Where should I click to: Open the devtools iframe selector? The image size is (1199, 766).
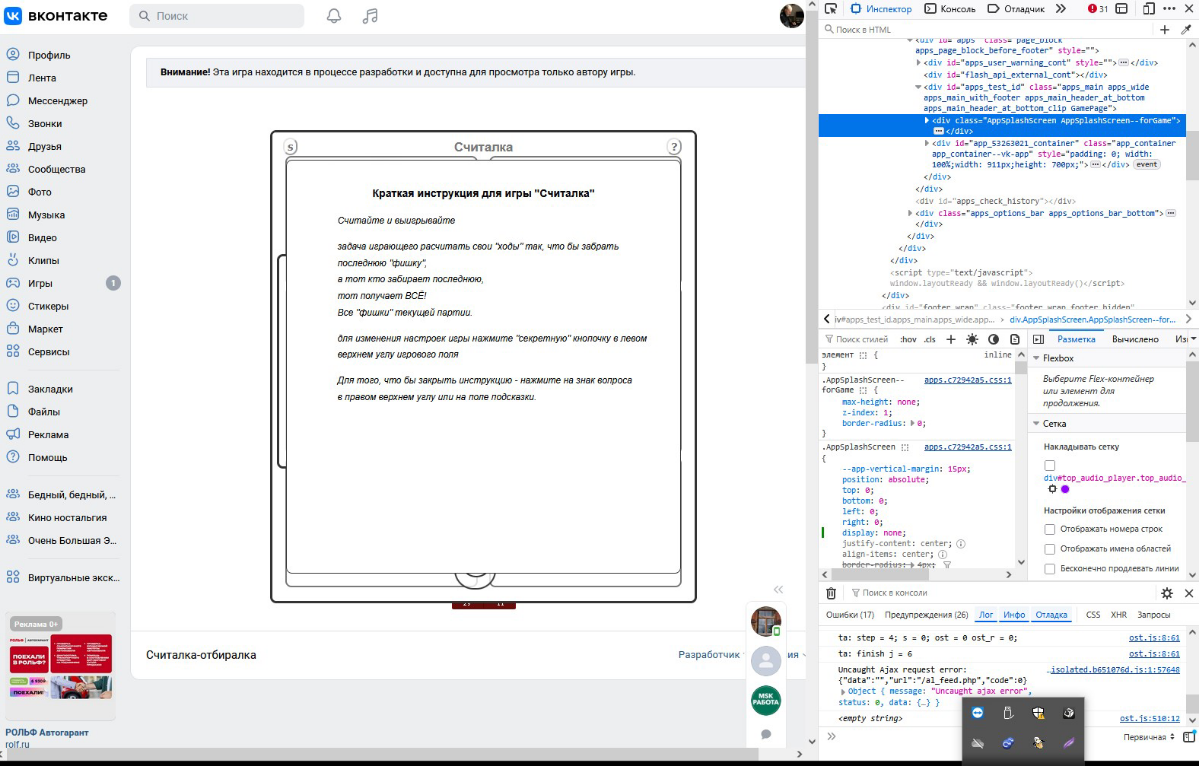coord(1121,8)
